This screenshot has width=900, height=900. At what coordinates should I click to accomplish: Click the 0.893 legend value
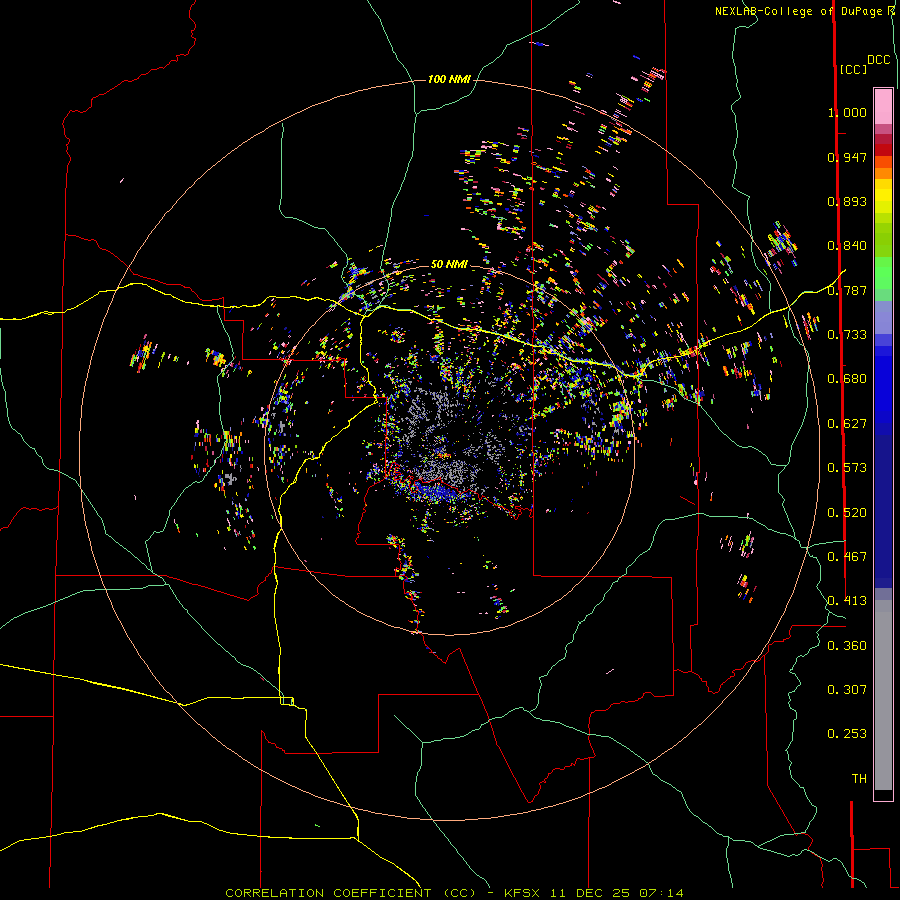pos(847,201)
